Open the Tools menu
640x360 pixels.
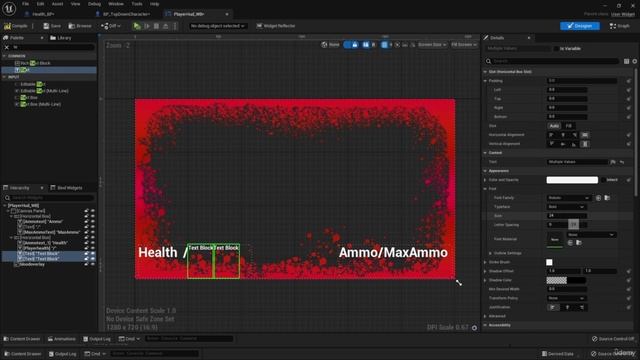point(137,4)
